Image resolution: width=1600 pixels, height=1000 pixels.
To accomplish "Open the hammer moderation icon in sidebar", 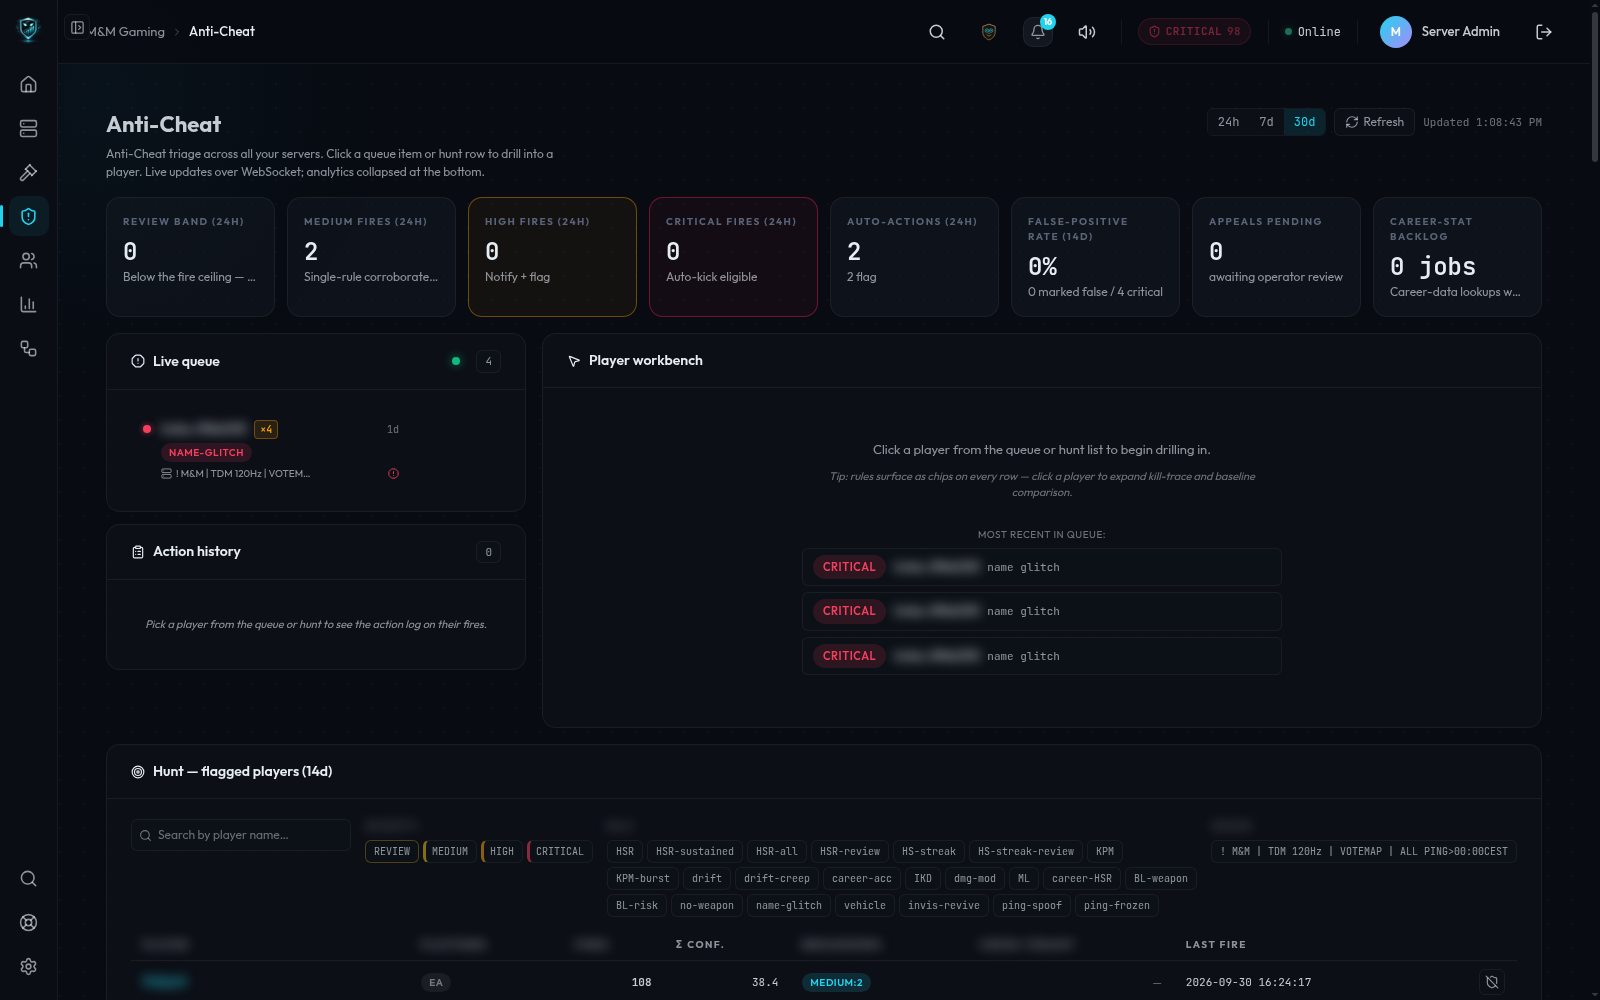I will coord(28,172).
